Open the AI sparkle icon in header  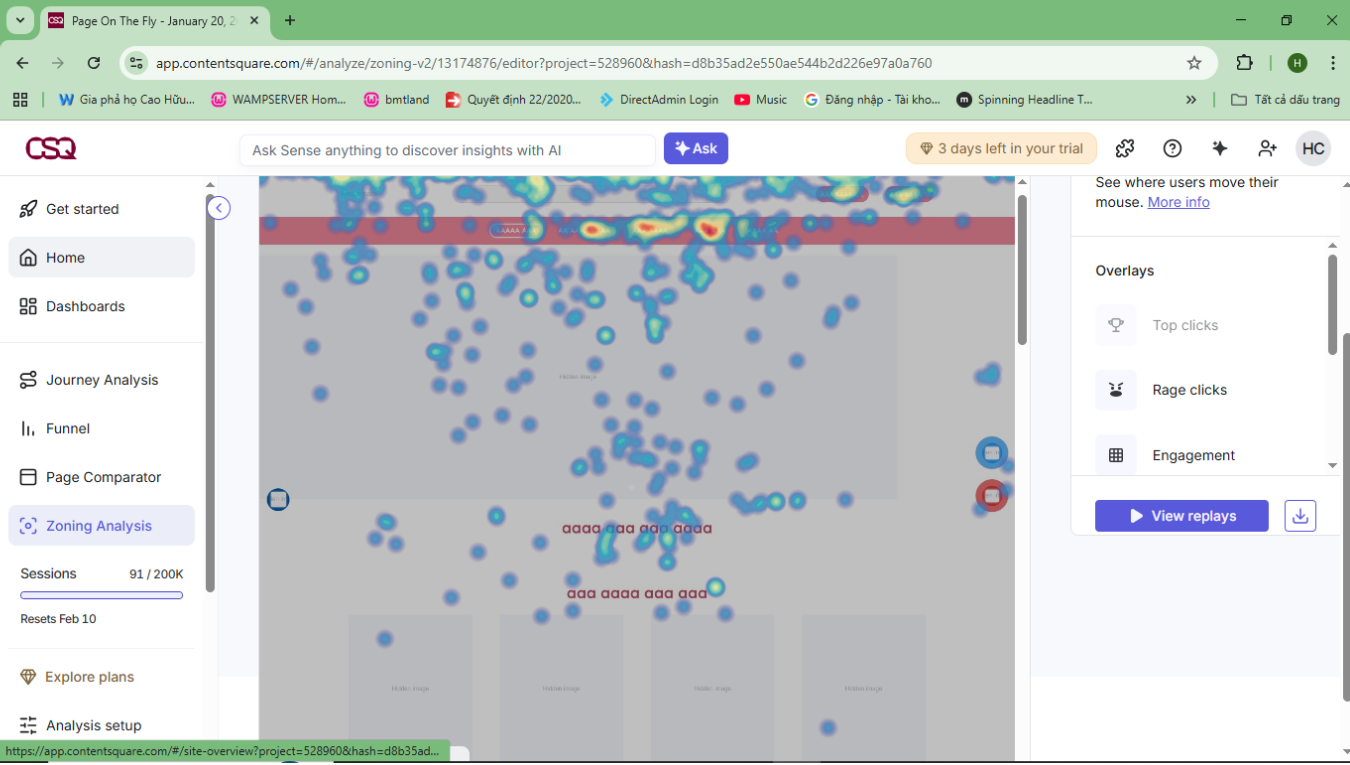pyautogui.click(x=1219, y=149)
